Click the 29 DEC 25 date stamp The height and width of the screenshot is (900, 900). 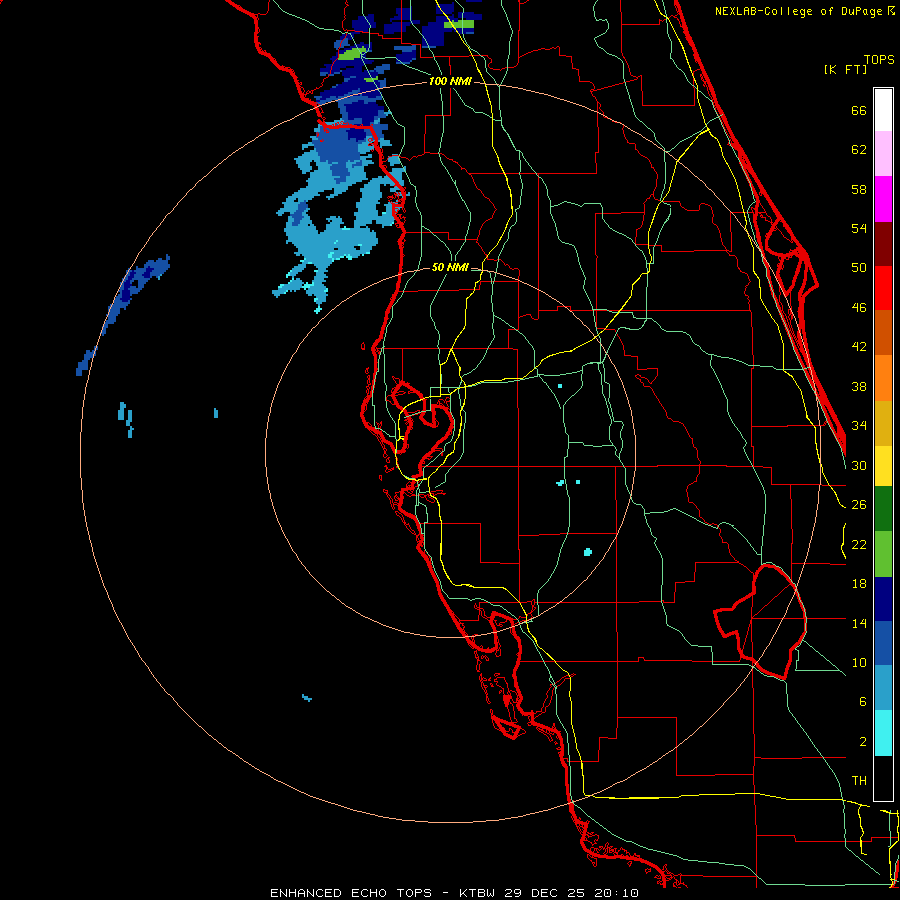pos(545,893)
